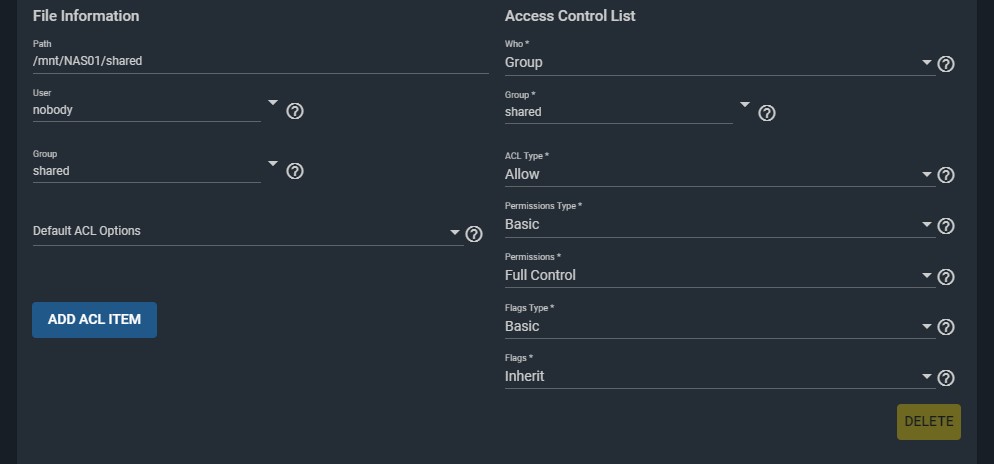
Task: Open the Flags Inherit dropdown
Action: tap(720, 377)
